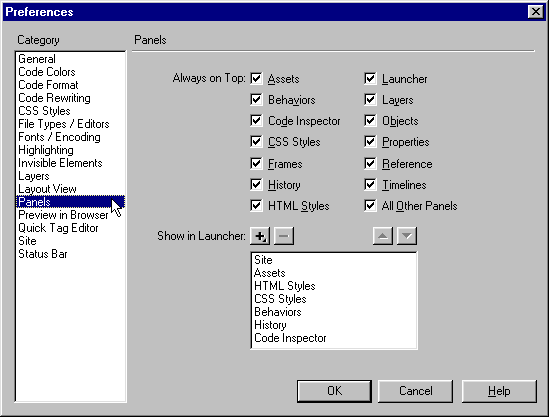
Task: Uncheck the Launcher checkbox
Action: pos(370,78)
